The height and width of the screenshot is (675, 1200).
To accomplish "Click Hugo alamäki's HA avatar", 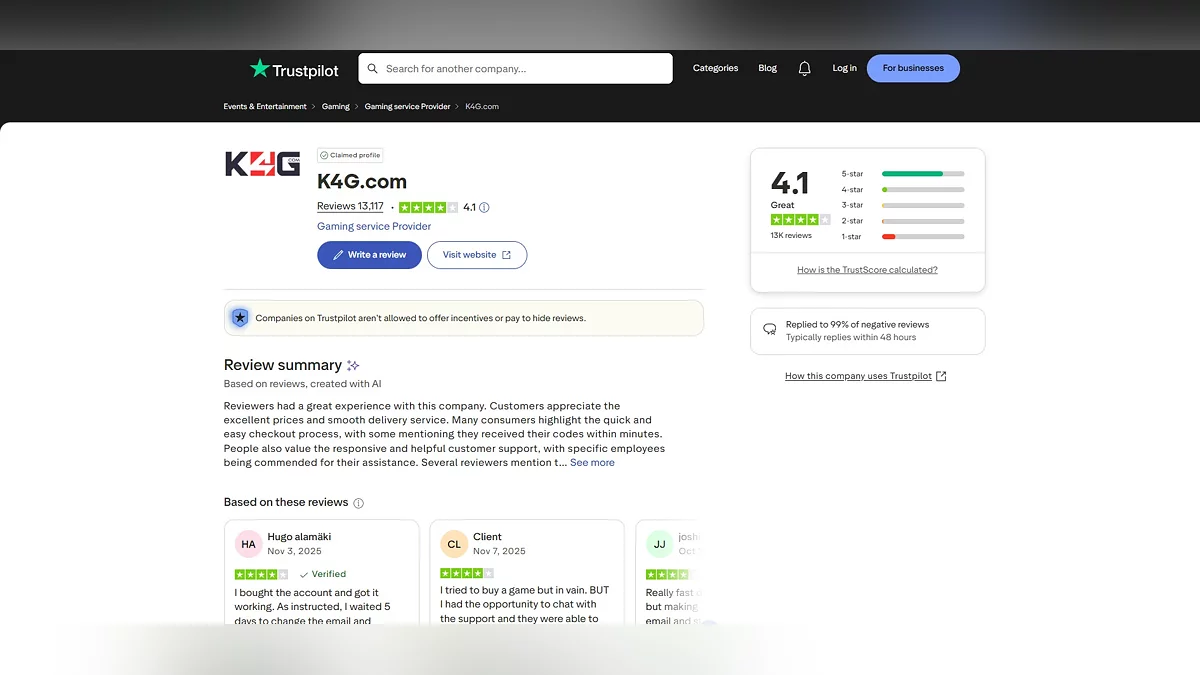I will click(x=248, y=544).
